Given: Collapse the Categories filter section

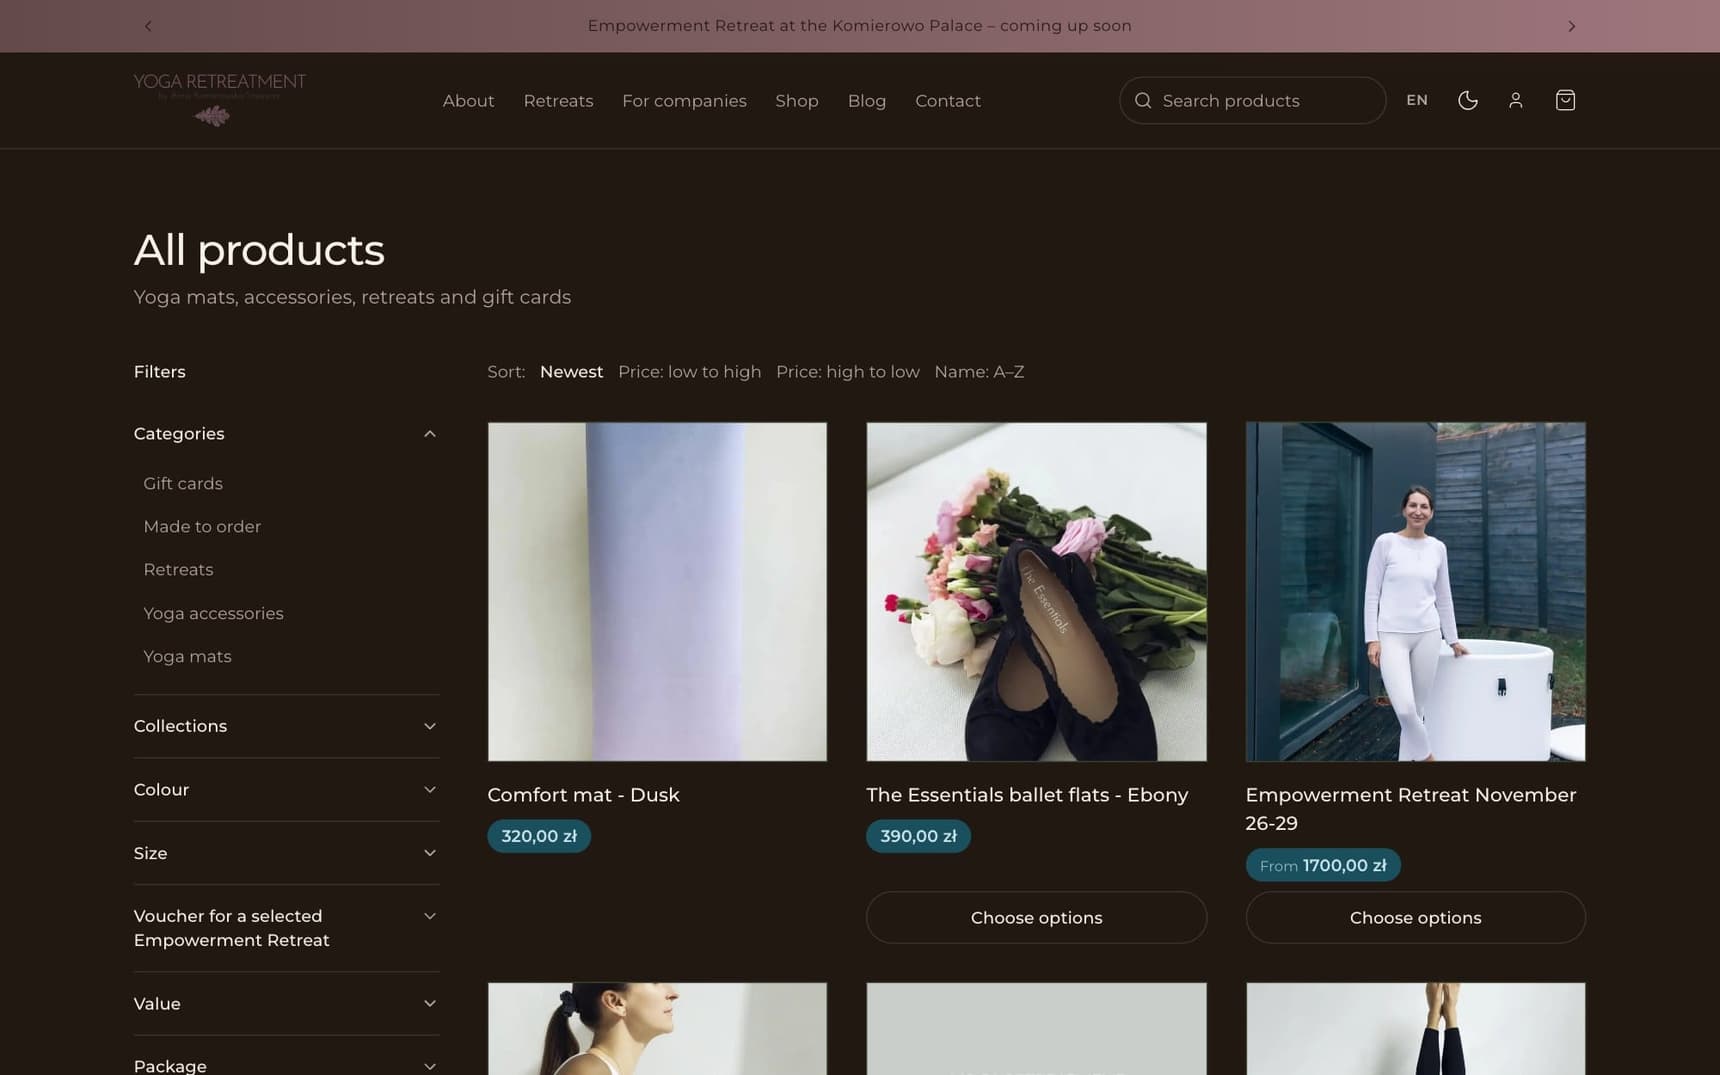Looking at the screenshot, I should (x=286, y=433).
